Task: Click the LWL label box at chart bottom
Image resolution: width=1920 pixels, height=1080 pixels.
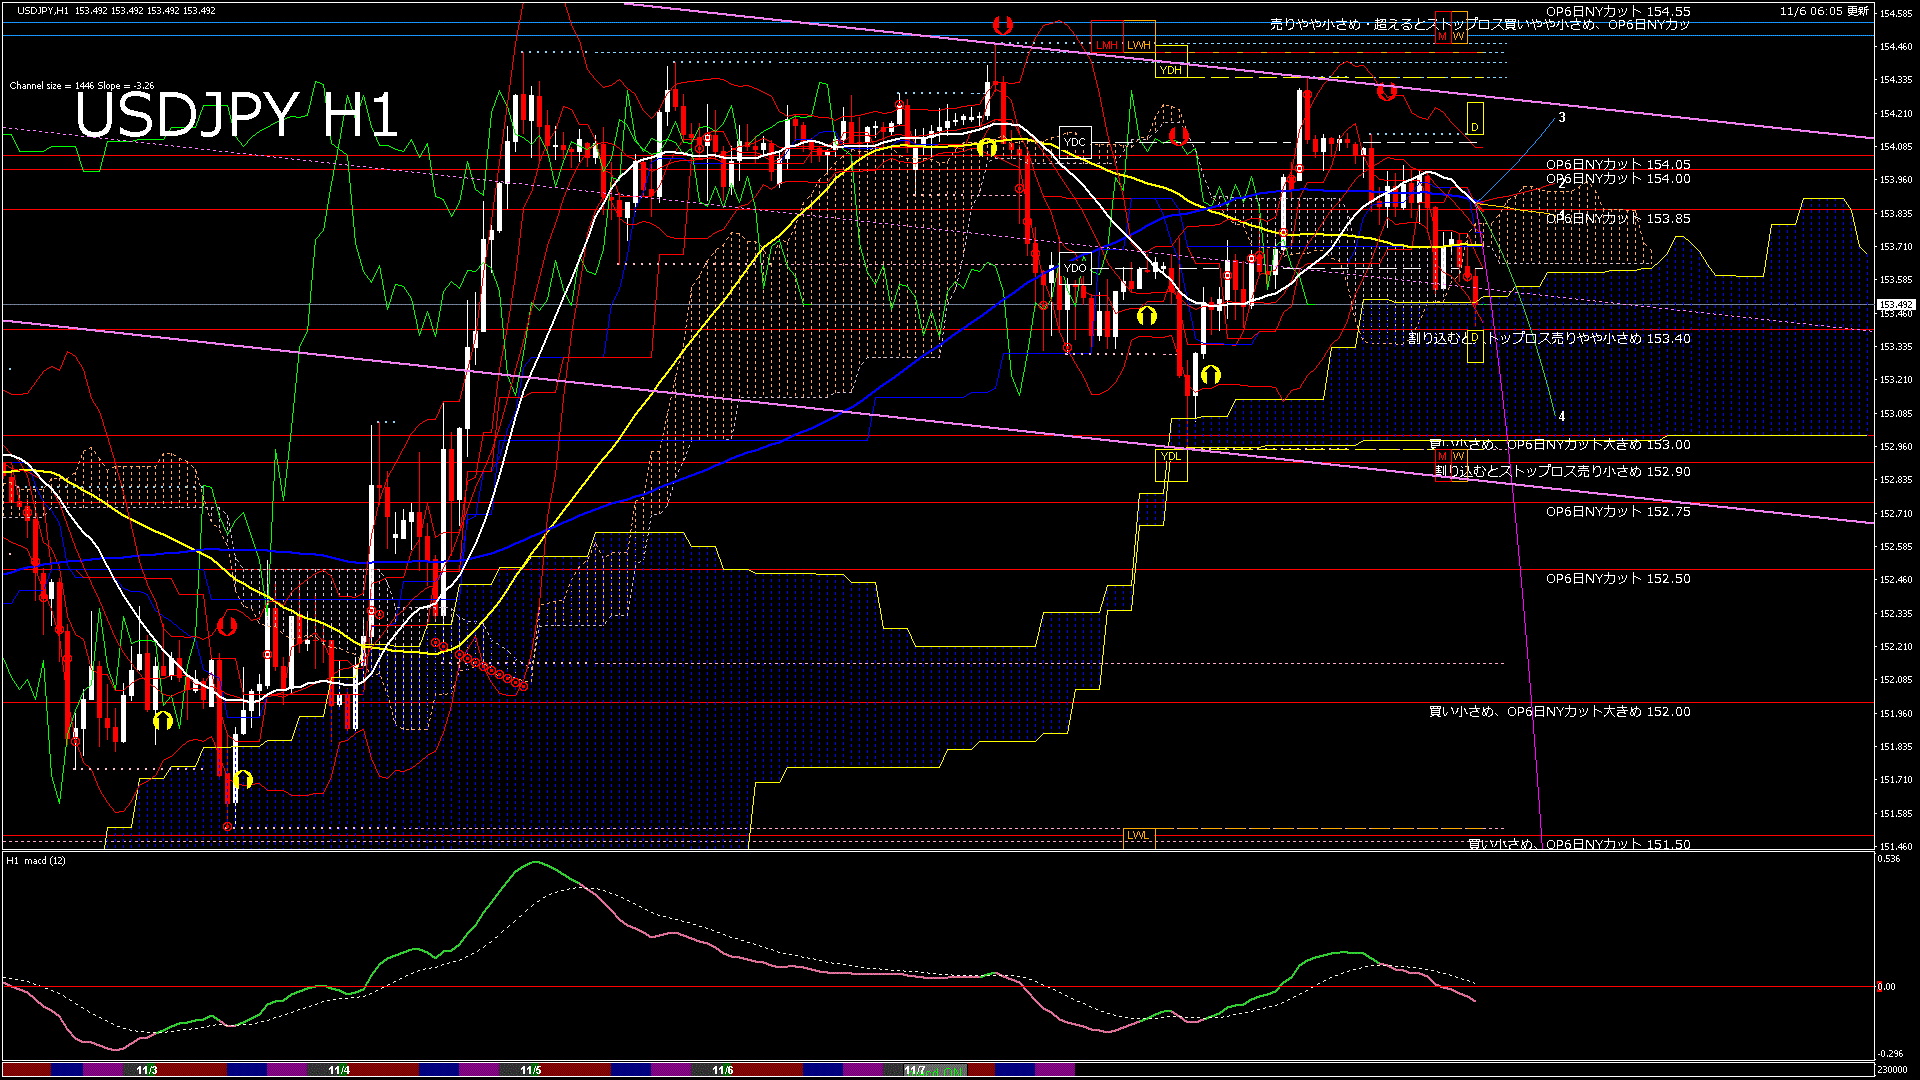Action: click(1138, 835)
